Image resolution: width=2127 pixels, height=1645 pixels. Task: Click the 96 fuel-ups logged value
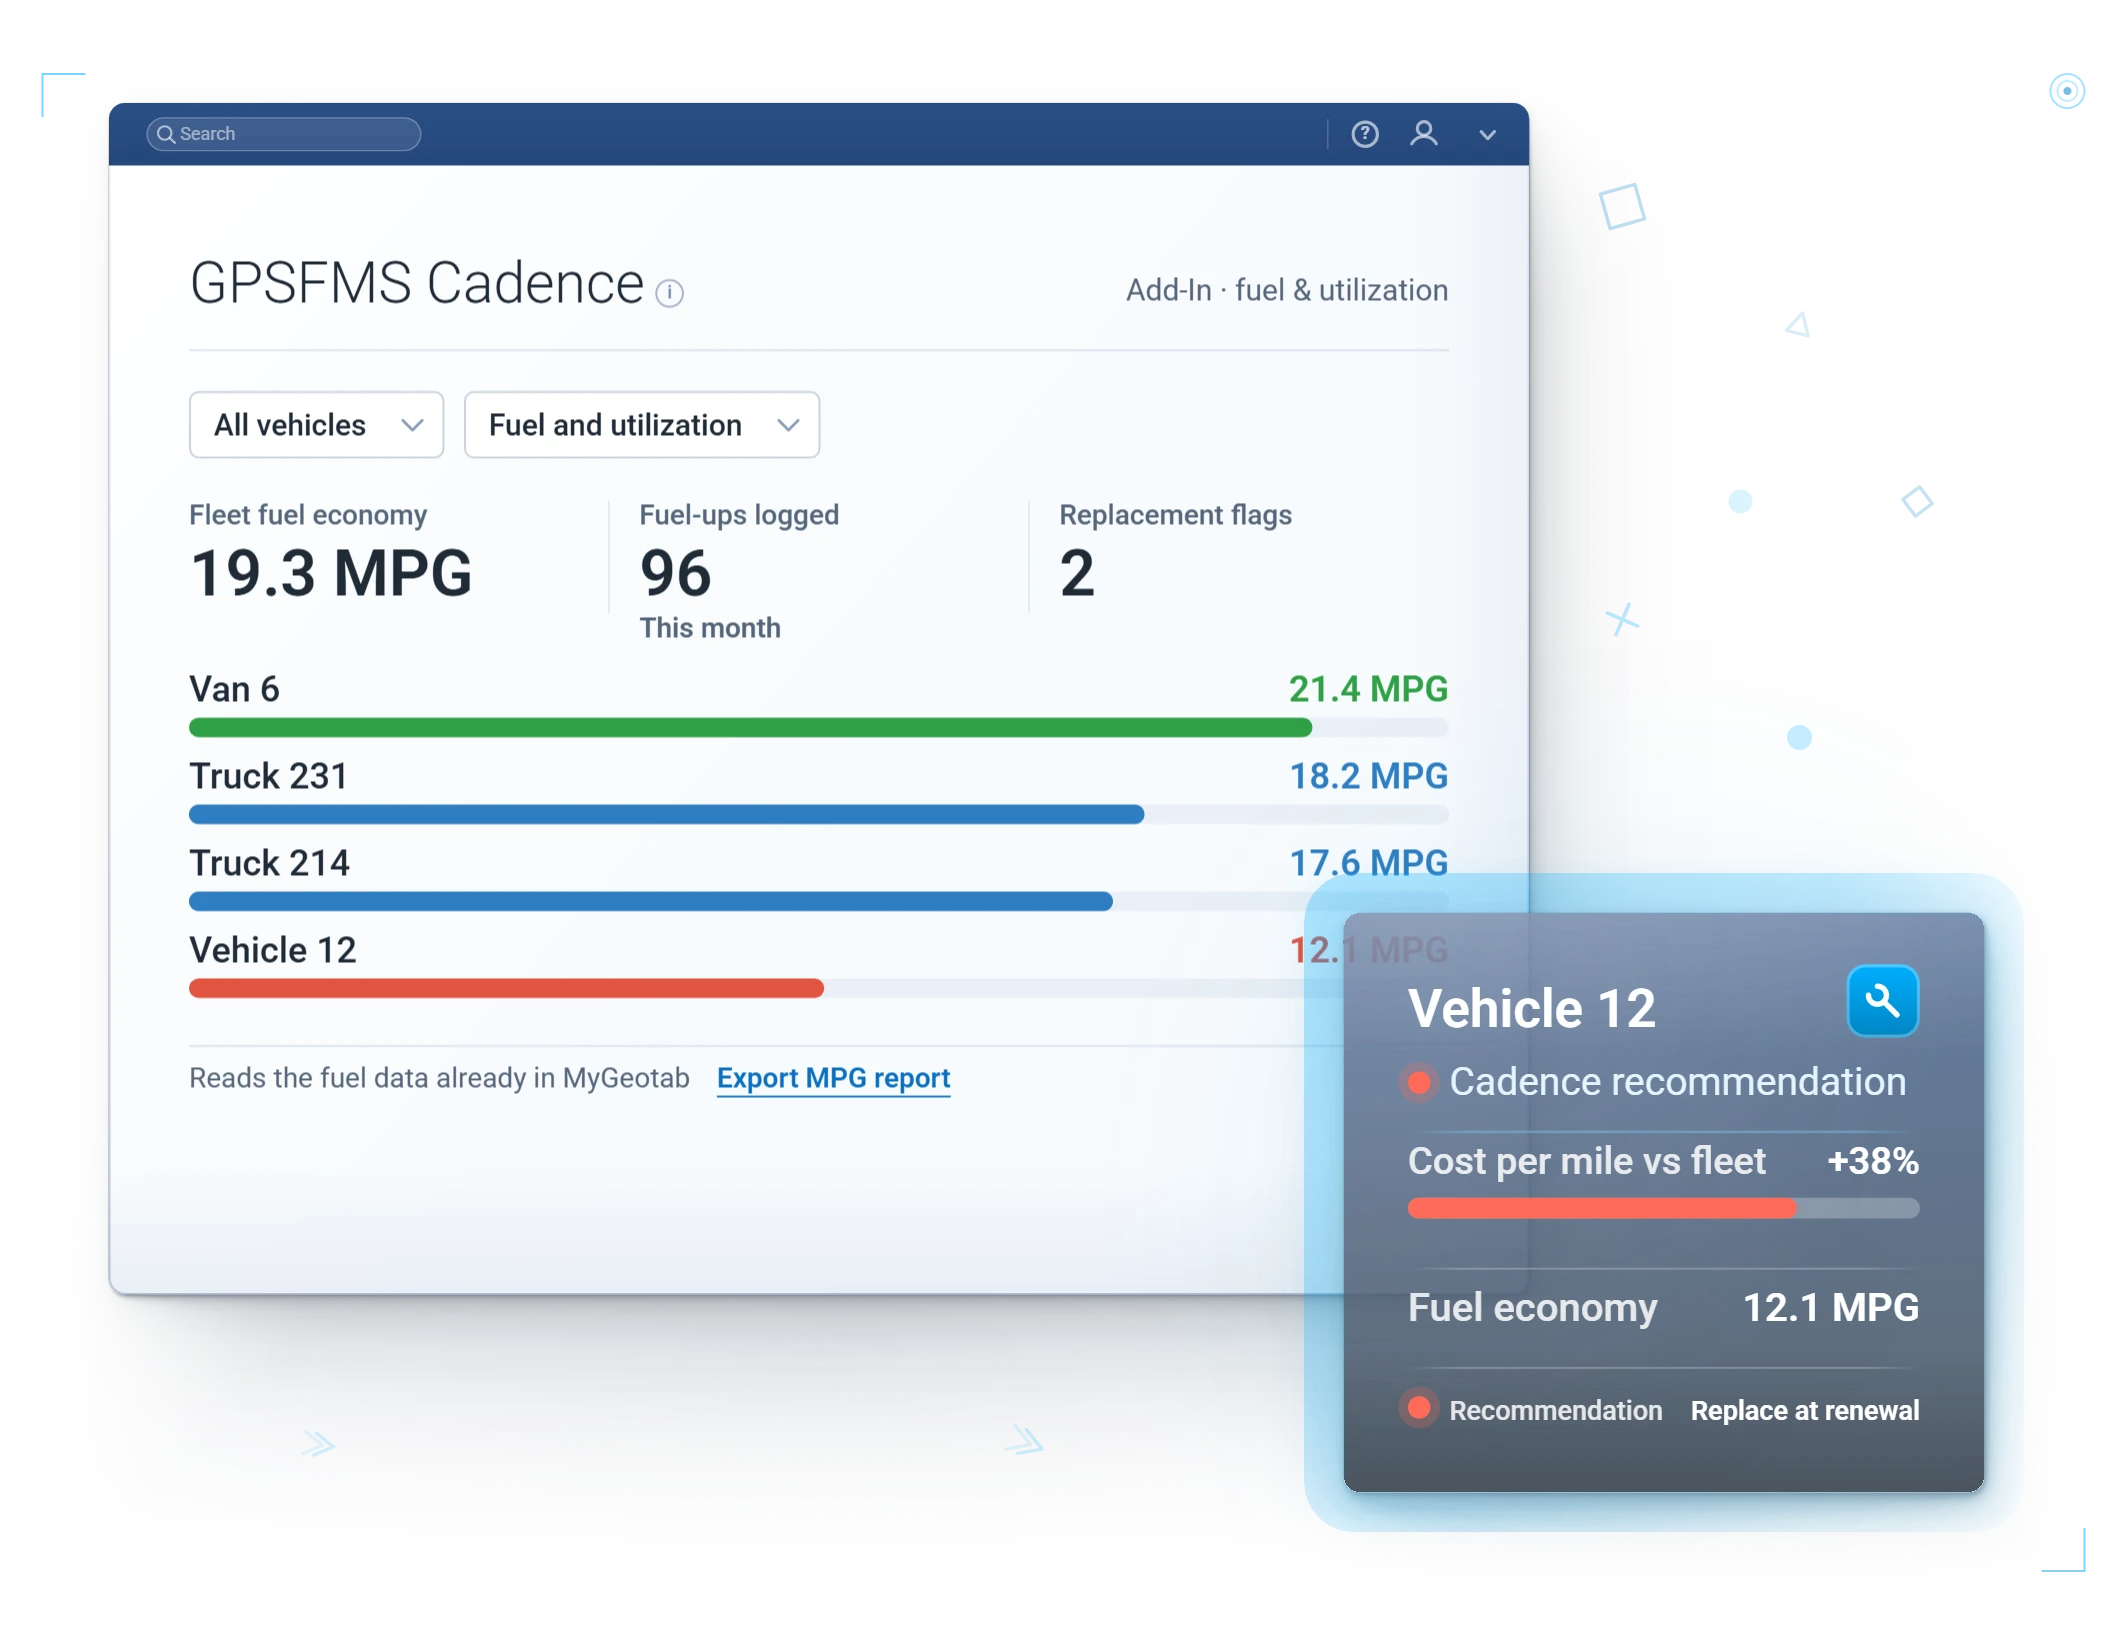[676, 574]
